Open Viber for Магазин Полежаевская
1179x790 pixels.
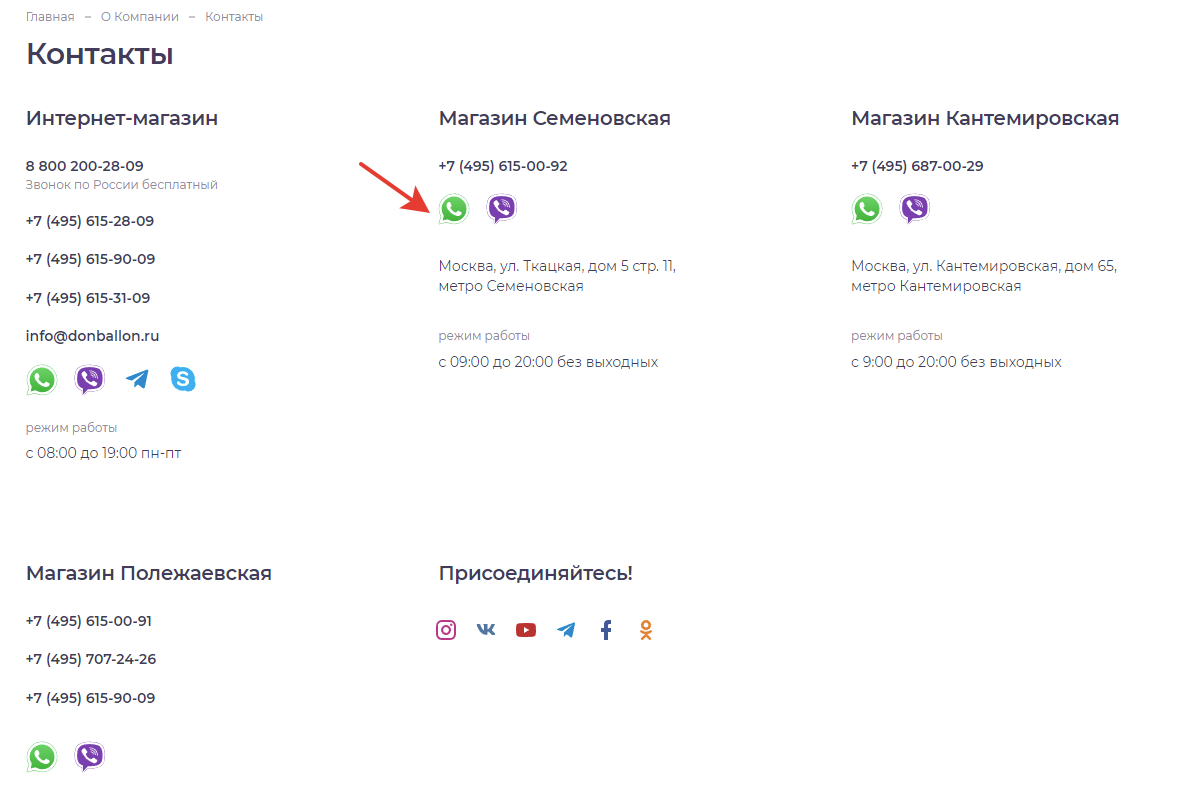click(90, 757)
